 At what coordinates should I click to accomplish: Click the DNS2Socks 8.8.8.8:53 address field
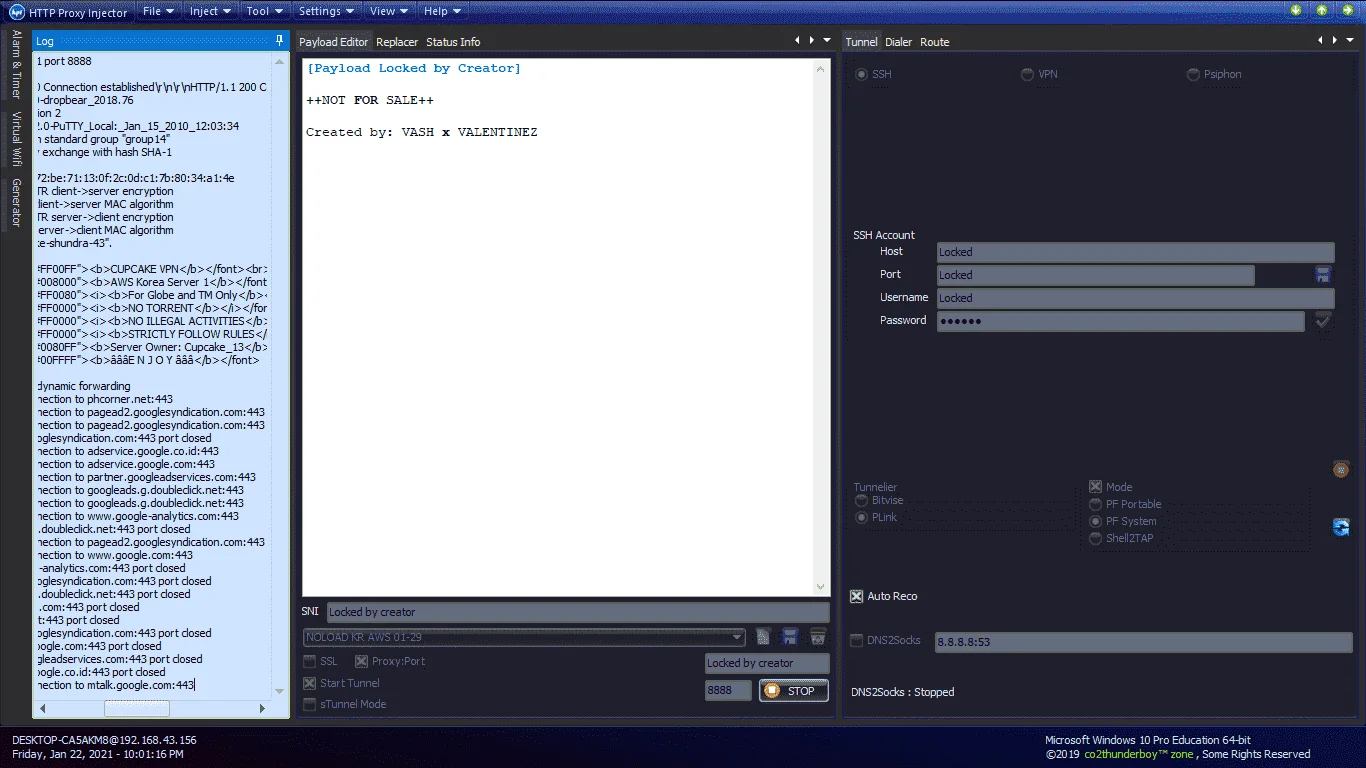pyautogui.click(x=1143, y=642)
